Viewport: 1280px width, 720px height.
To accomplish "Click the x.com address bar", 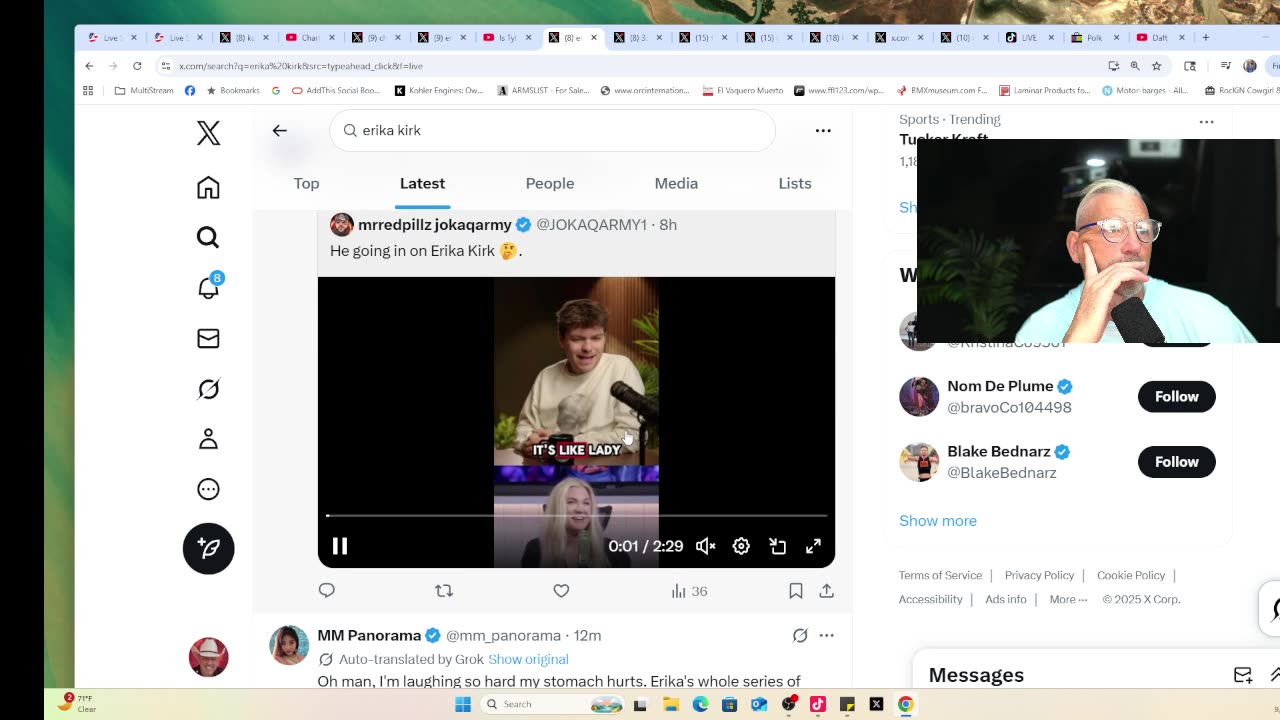I will (x=630, y=66).
